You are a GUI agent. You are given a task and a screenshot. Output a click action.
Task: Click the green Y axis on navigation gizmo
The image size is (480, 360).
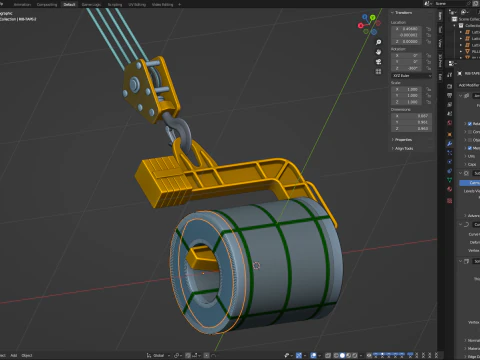click(373, 17)
